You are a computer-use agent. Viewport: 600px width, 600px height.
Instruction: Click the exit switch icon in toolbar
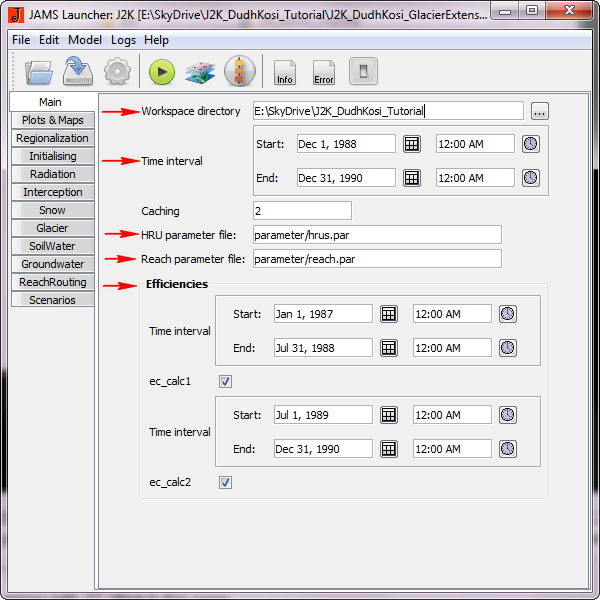pos(363,72)
